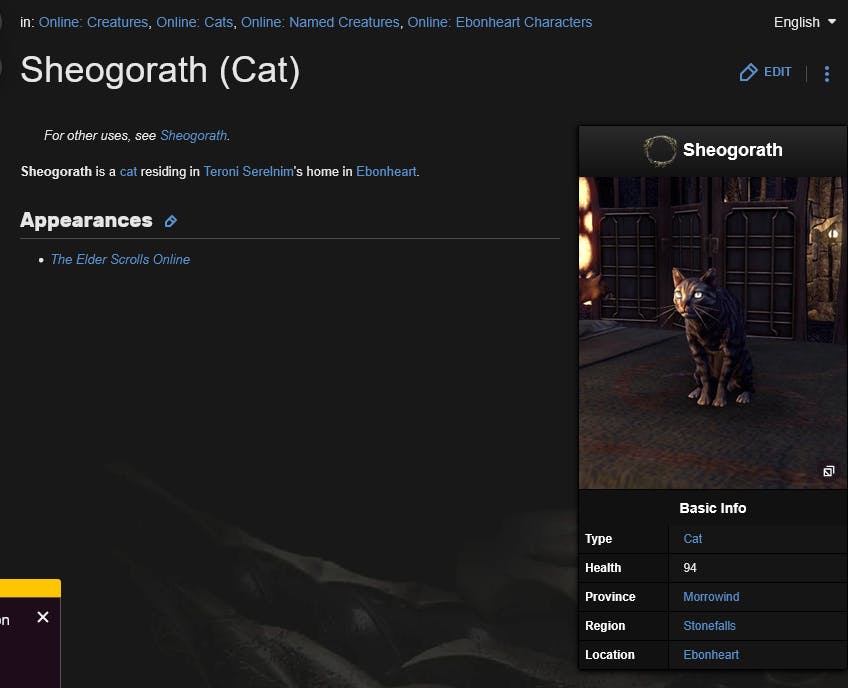This screenshot has width=848, height=688.
Task: Open Online: Ebonheart Characters category
Action: coord(499,22)
